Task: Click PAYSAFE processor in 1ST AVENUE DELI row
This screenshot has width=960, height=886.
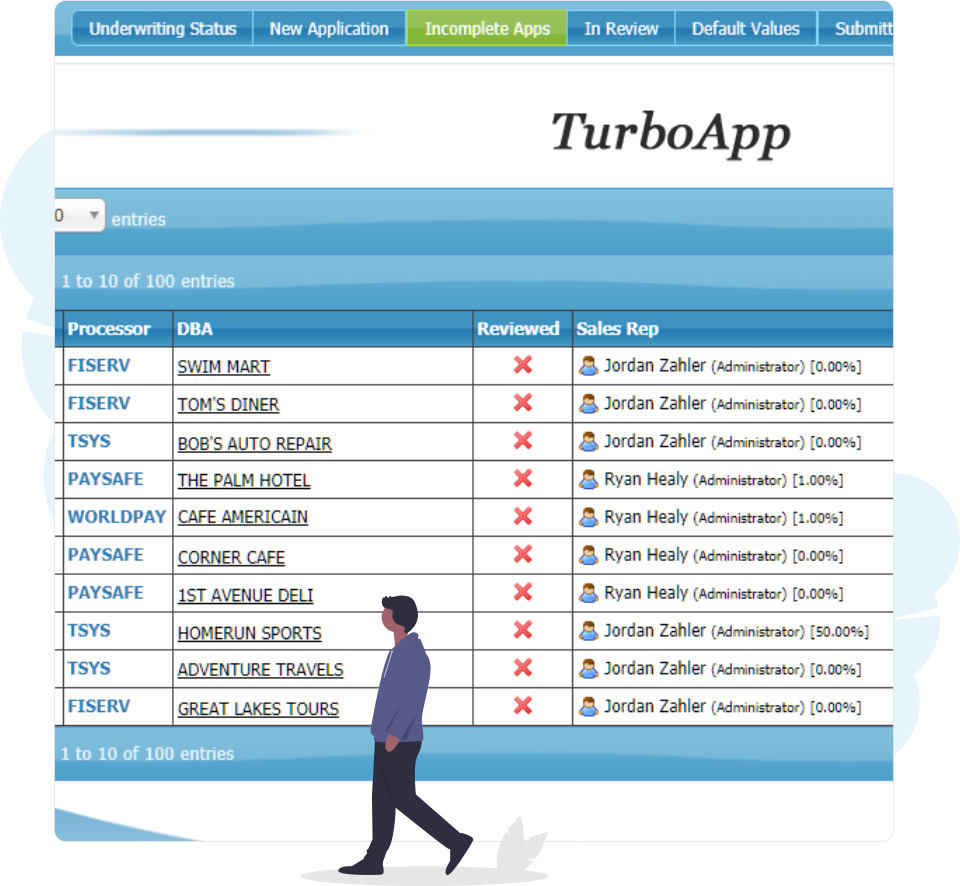Action: 105,593
